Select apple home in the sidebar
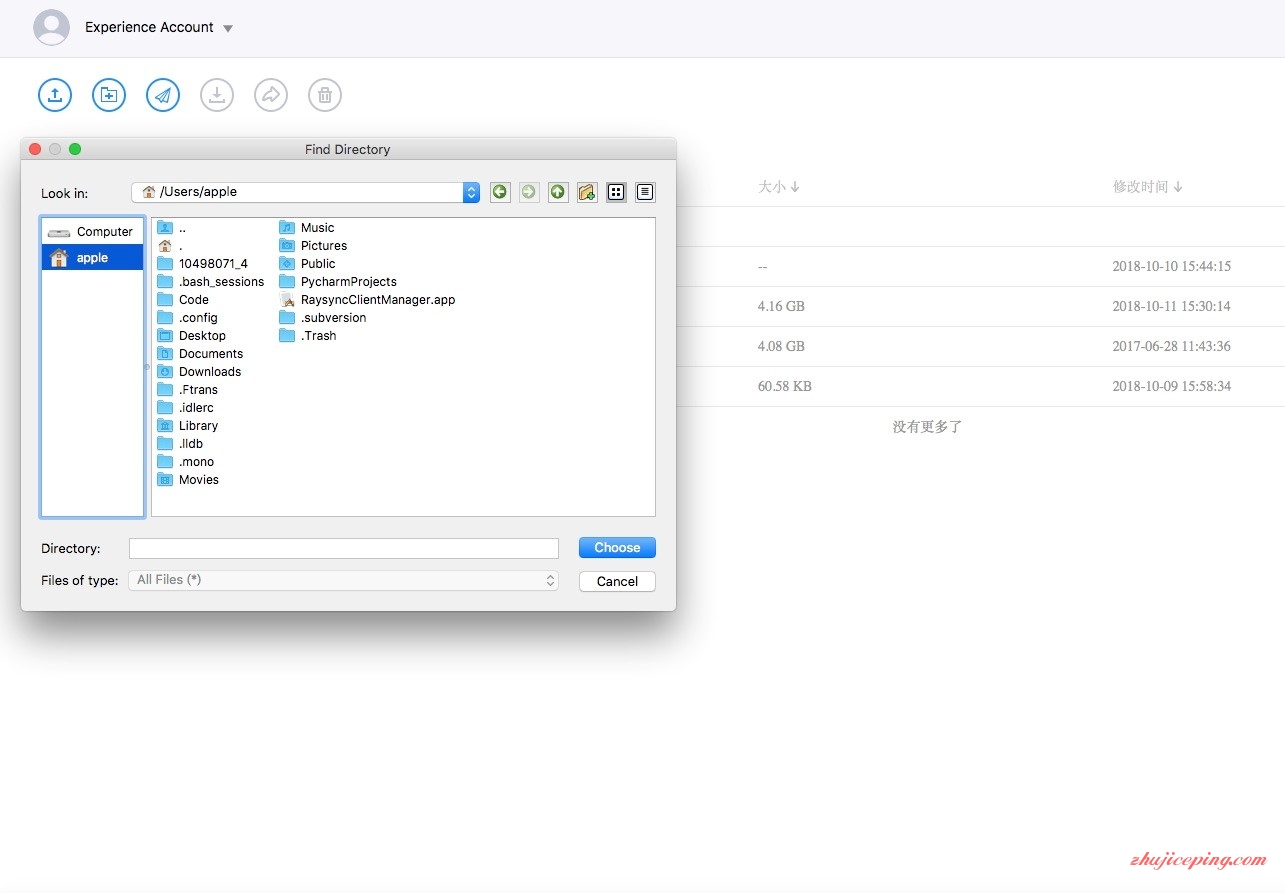 [92, 257]
